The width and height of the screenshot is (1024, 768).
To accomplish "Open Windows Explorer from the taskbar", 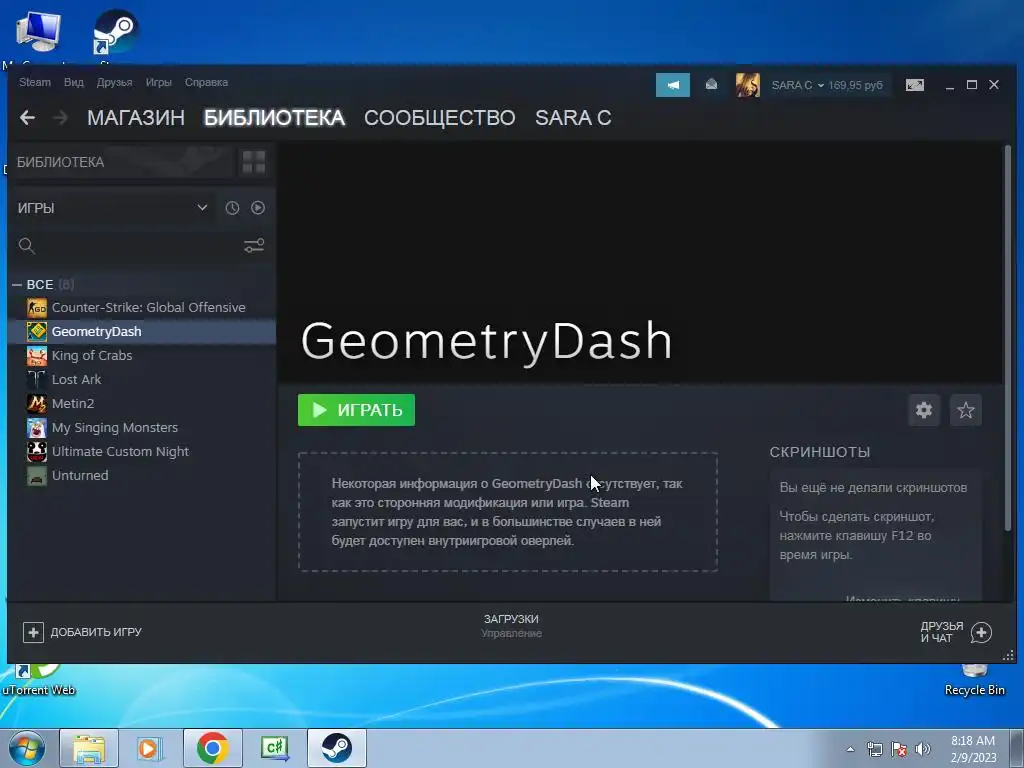I will (x=89, y=748).
